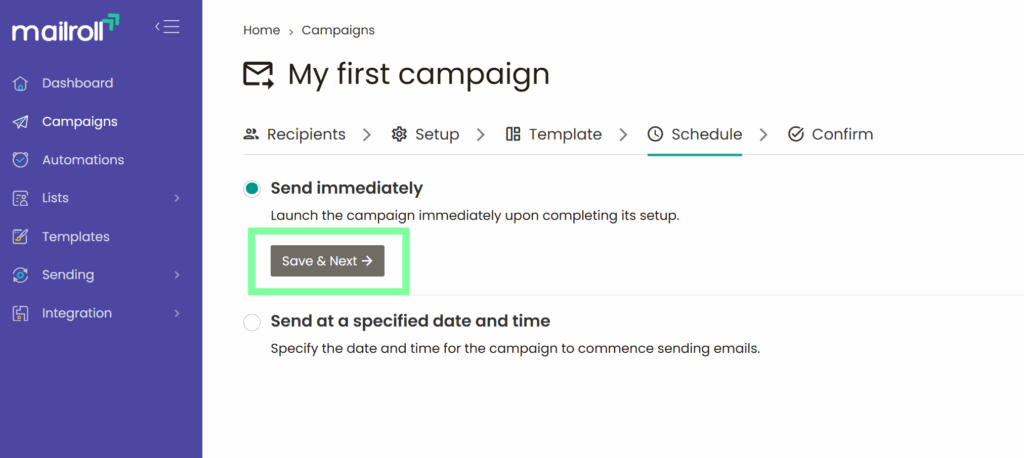The height and width of the screenshot is (458, 1024).
Task: Click the Dashboard home icon in sidebar
Action: tap(20, 83)
